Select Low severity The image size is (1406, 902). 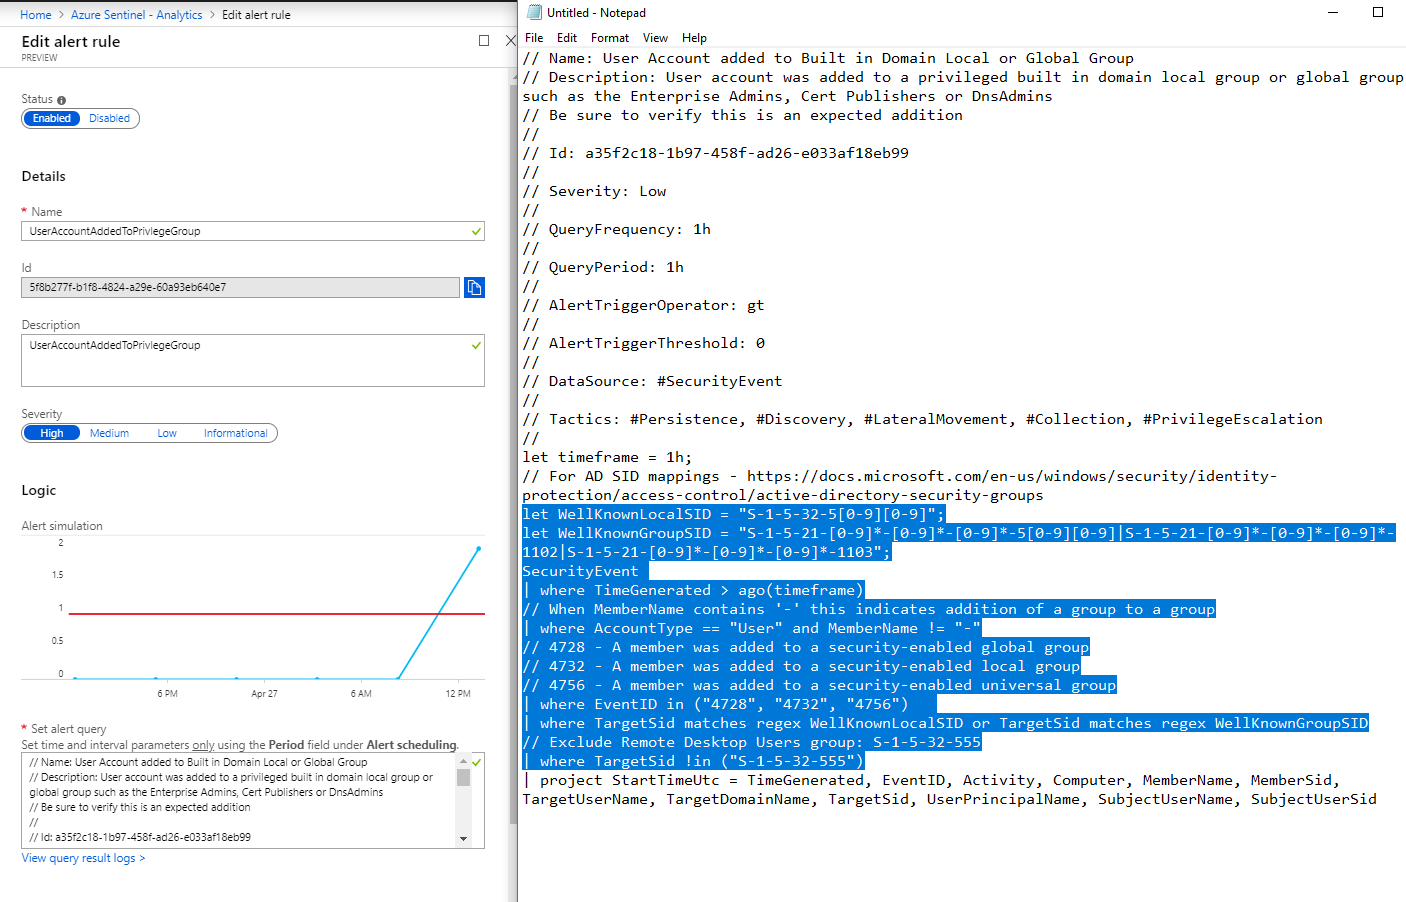pos(167,433)
